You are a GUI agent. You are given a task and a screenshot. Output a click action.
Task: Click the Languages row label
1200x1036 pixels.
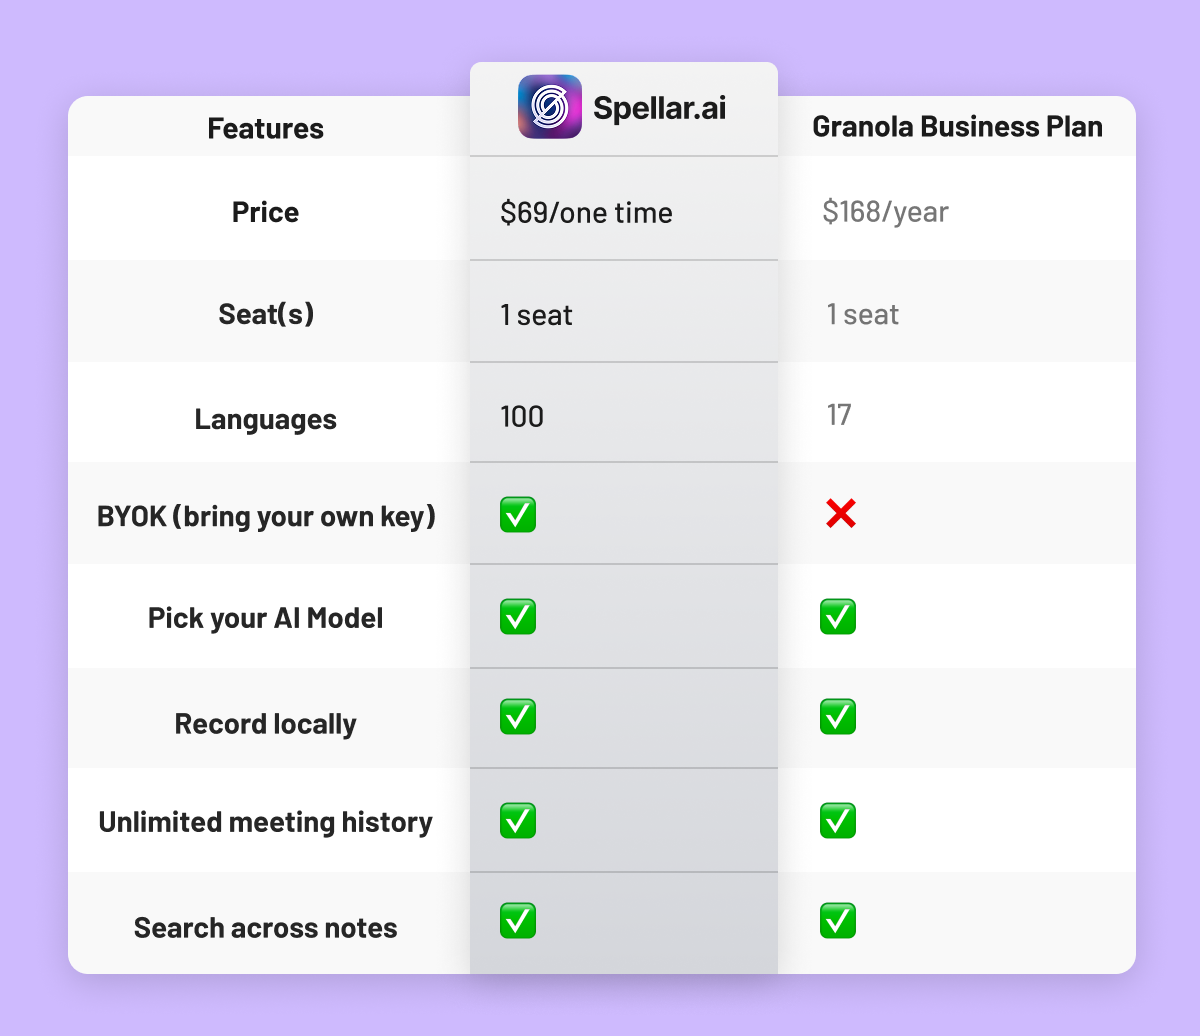[266, 420]
